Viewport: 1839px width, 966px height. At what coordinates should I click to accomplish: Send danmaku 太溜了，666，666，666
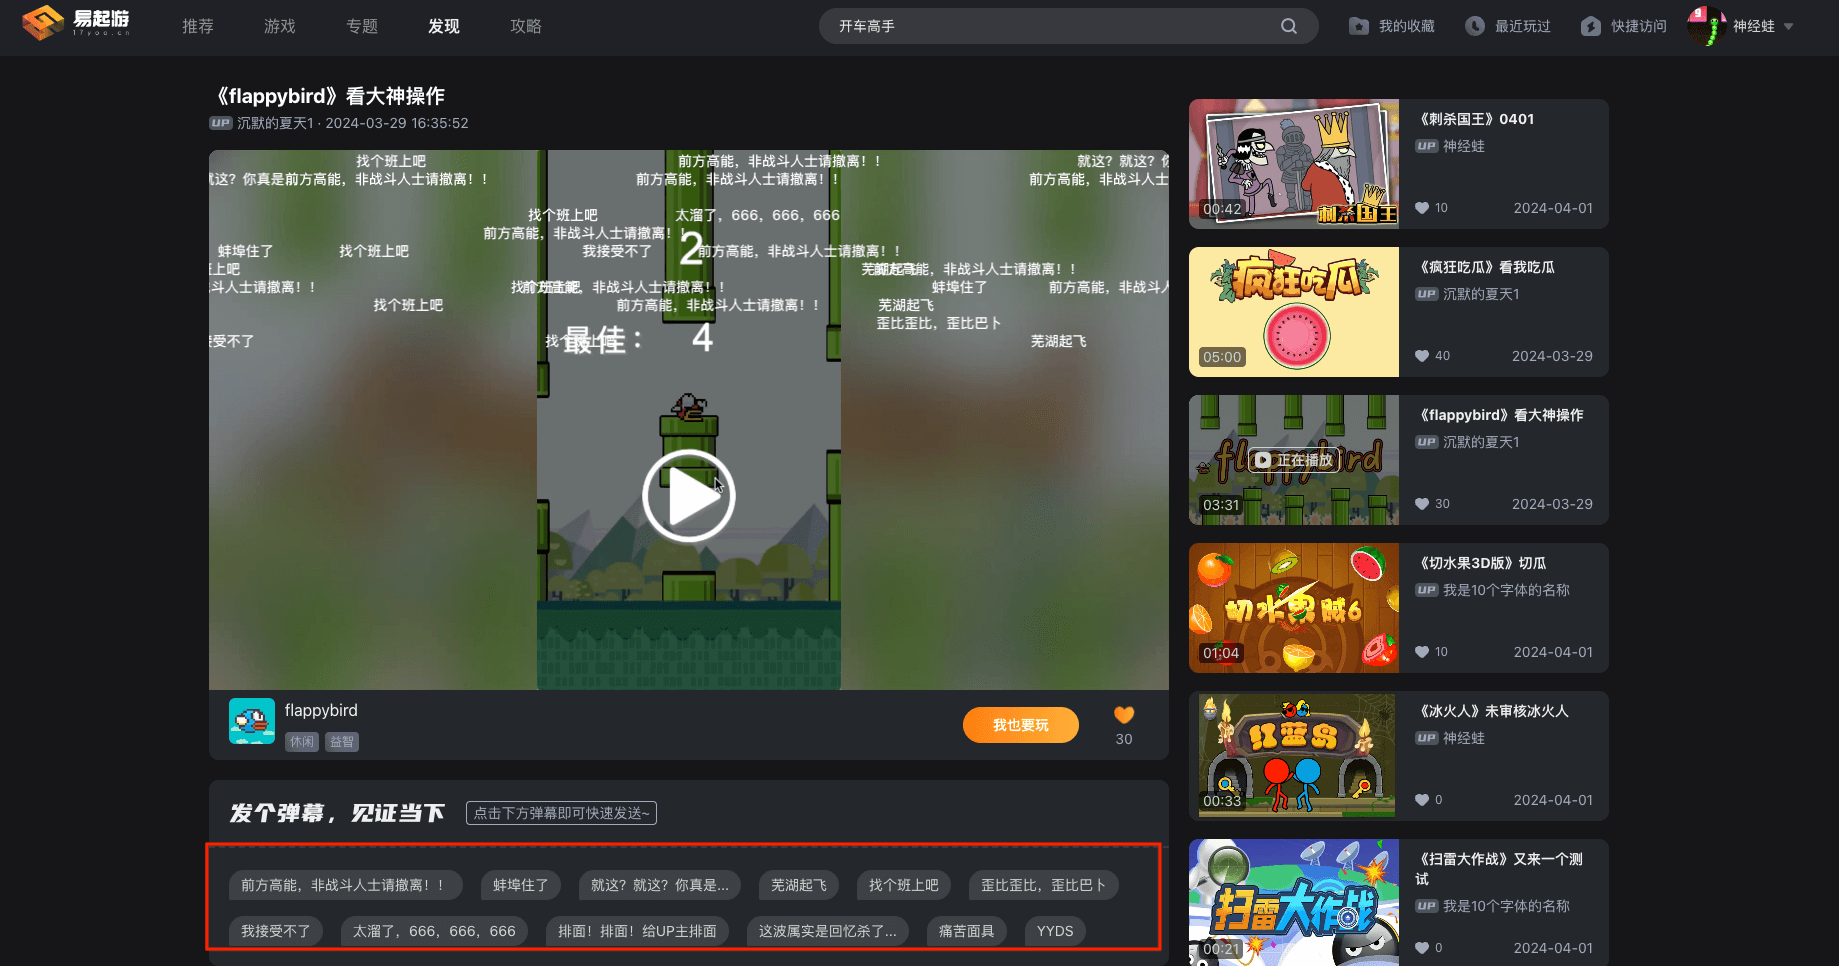tap(435, 931)
